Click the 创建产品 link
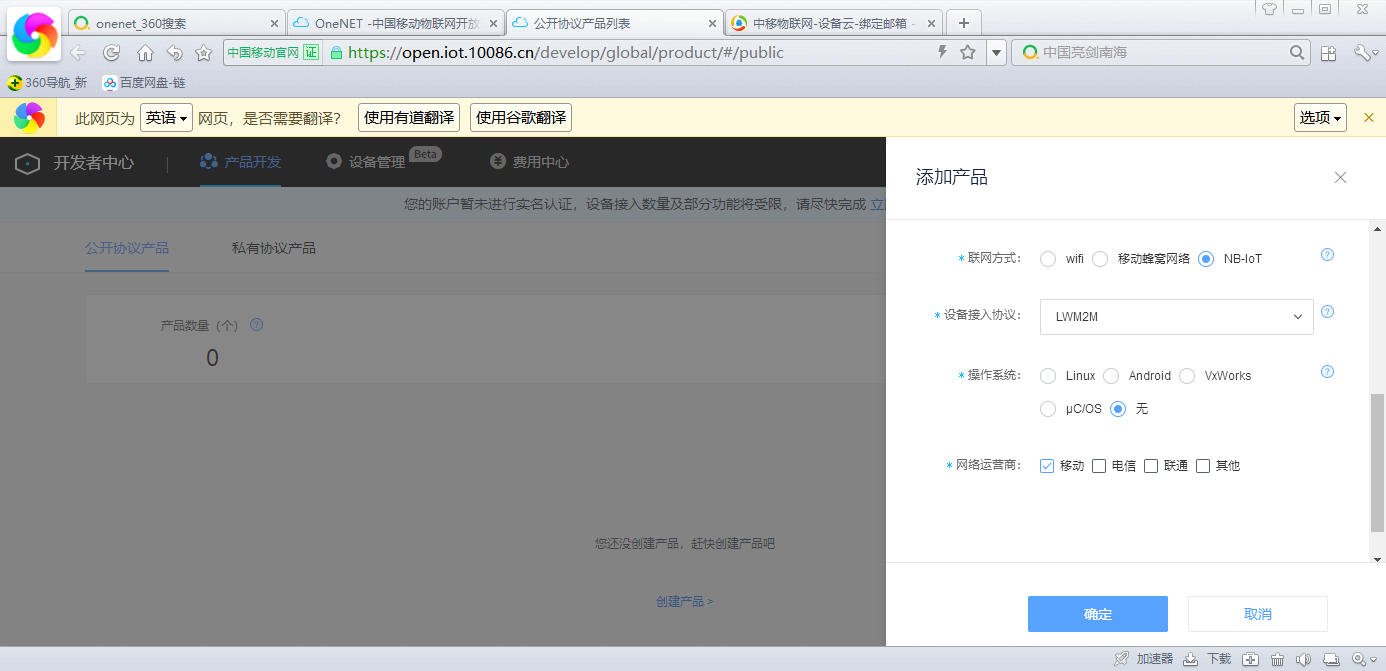The width and height of the screenshot is (1386, 671). 685,602
